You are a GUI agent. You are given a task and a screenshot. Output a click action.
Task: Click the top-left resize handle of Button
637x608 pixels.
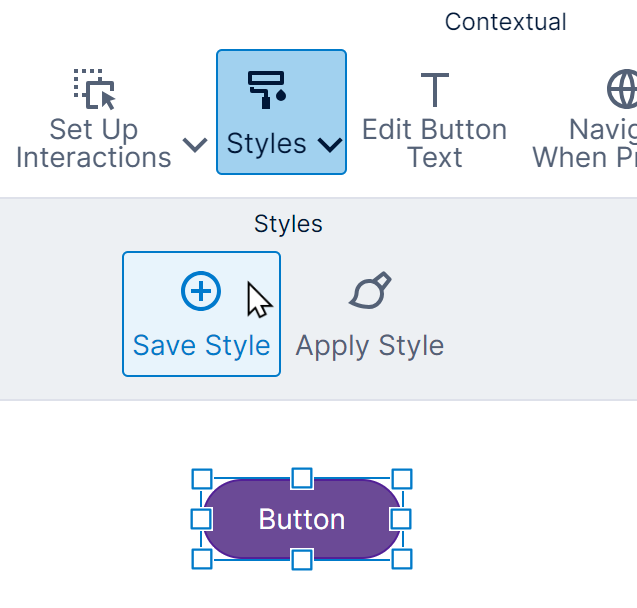pyautogui.click(x=201, y=479)
